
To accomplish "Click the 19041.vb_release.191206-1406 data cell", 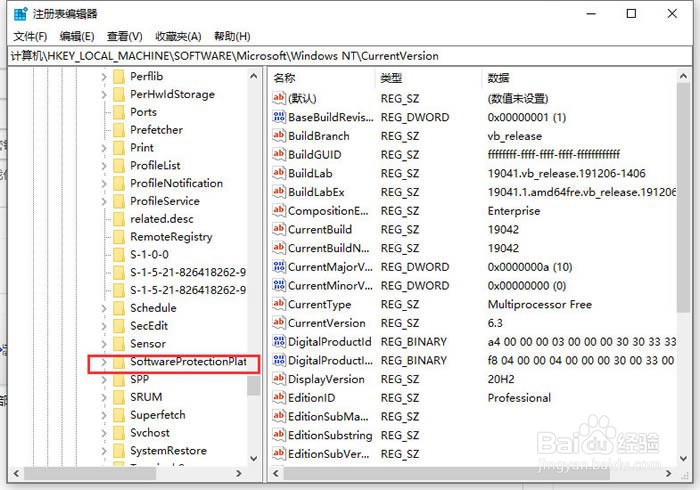I will pyautogui.click(x=567, y=173).
